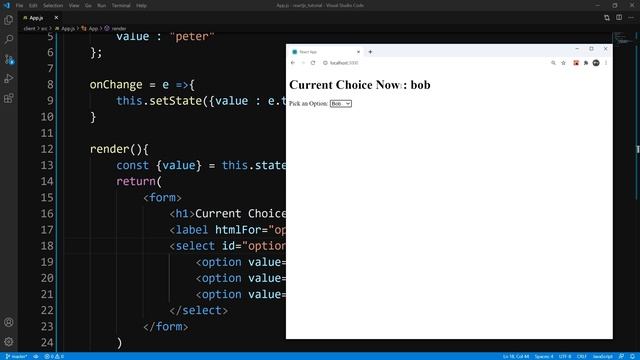The width and height of the screenshot is (640, 360).
Task: Click the minimap in the VS Code editor
Action: [623, 39]
